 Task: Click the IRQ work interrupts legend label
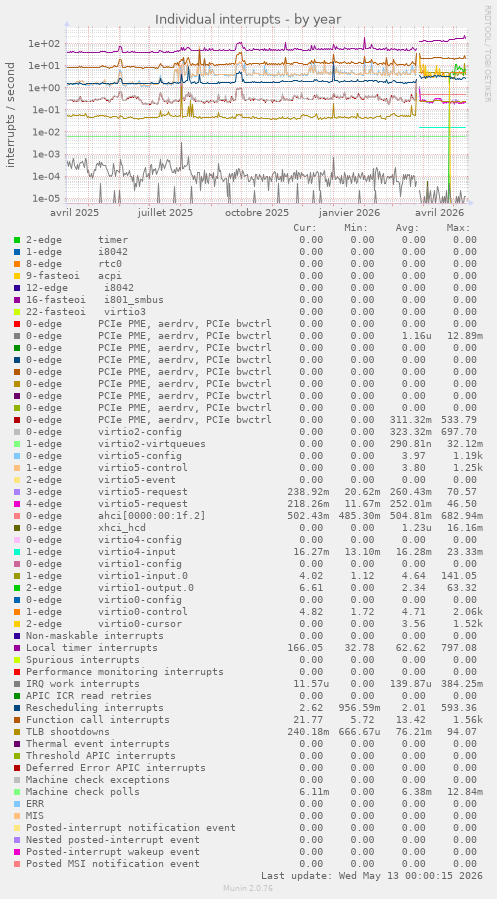[x=83, y=684]
